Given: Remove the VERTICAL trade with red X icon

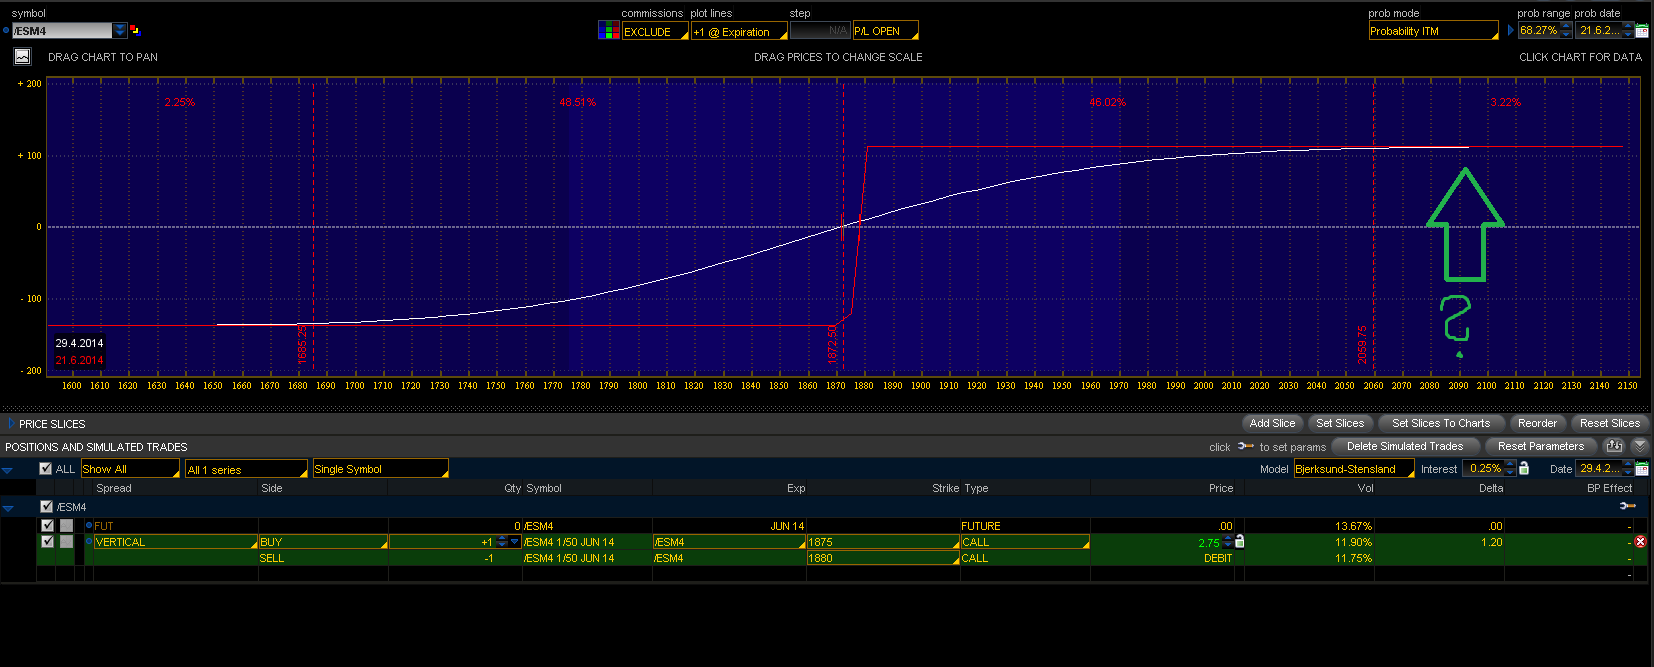Looking at the screenshot, I should pyautogui.click(x=1640, y=542).
